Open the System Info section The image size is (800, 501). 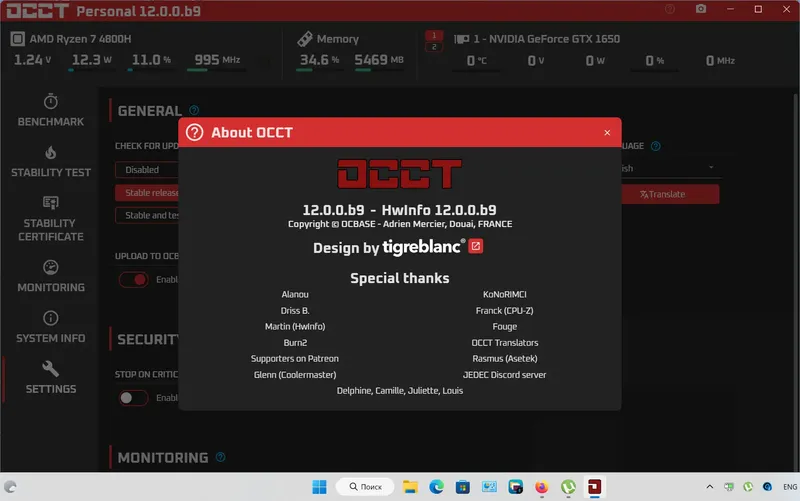tap(51, 328)
